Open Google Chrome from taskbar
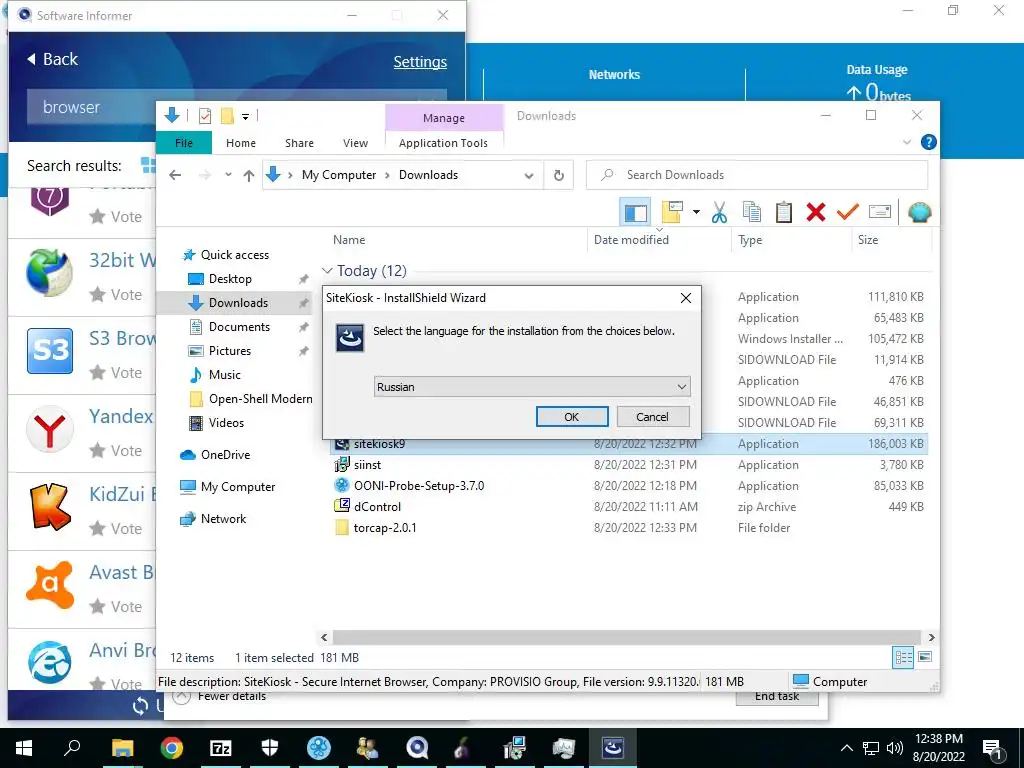Screen dimensions: 1024x768 coord(172,748)
